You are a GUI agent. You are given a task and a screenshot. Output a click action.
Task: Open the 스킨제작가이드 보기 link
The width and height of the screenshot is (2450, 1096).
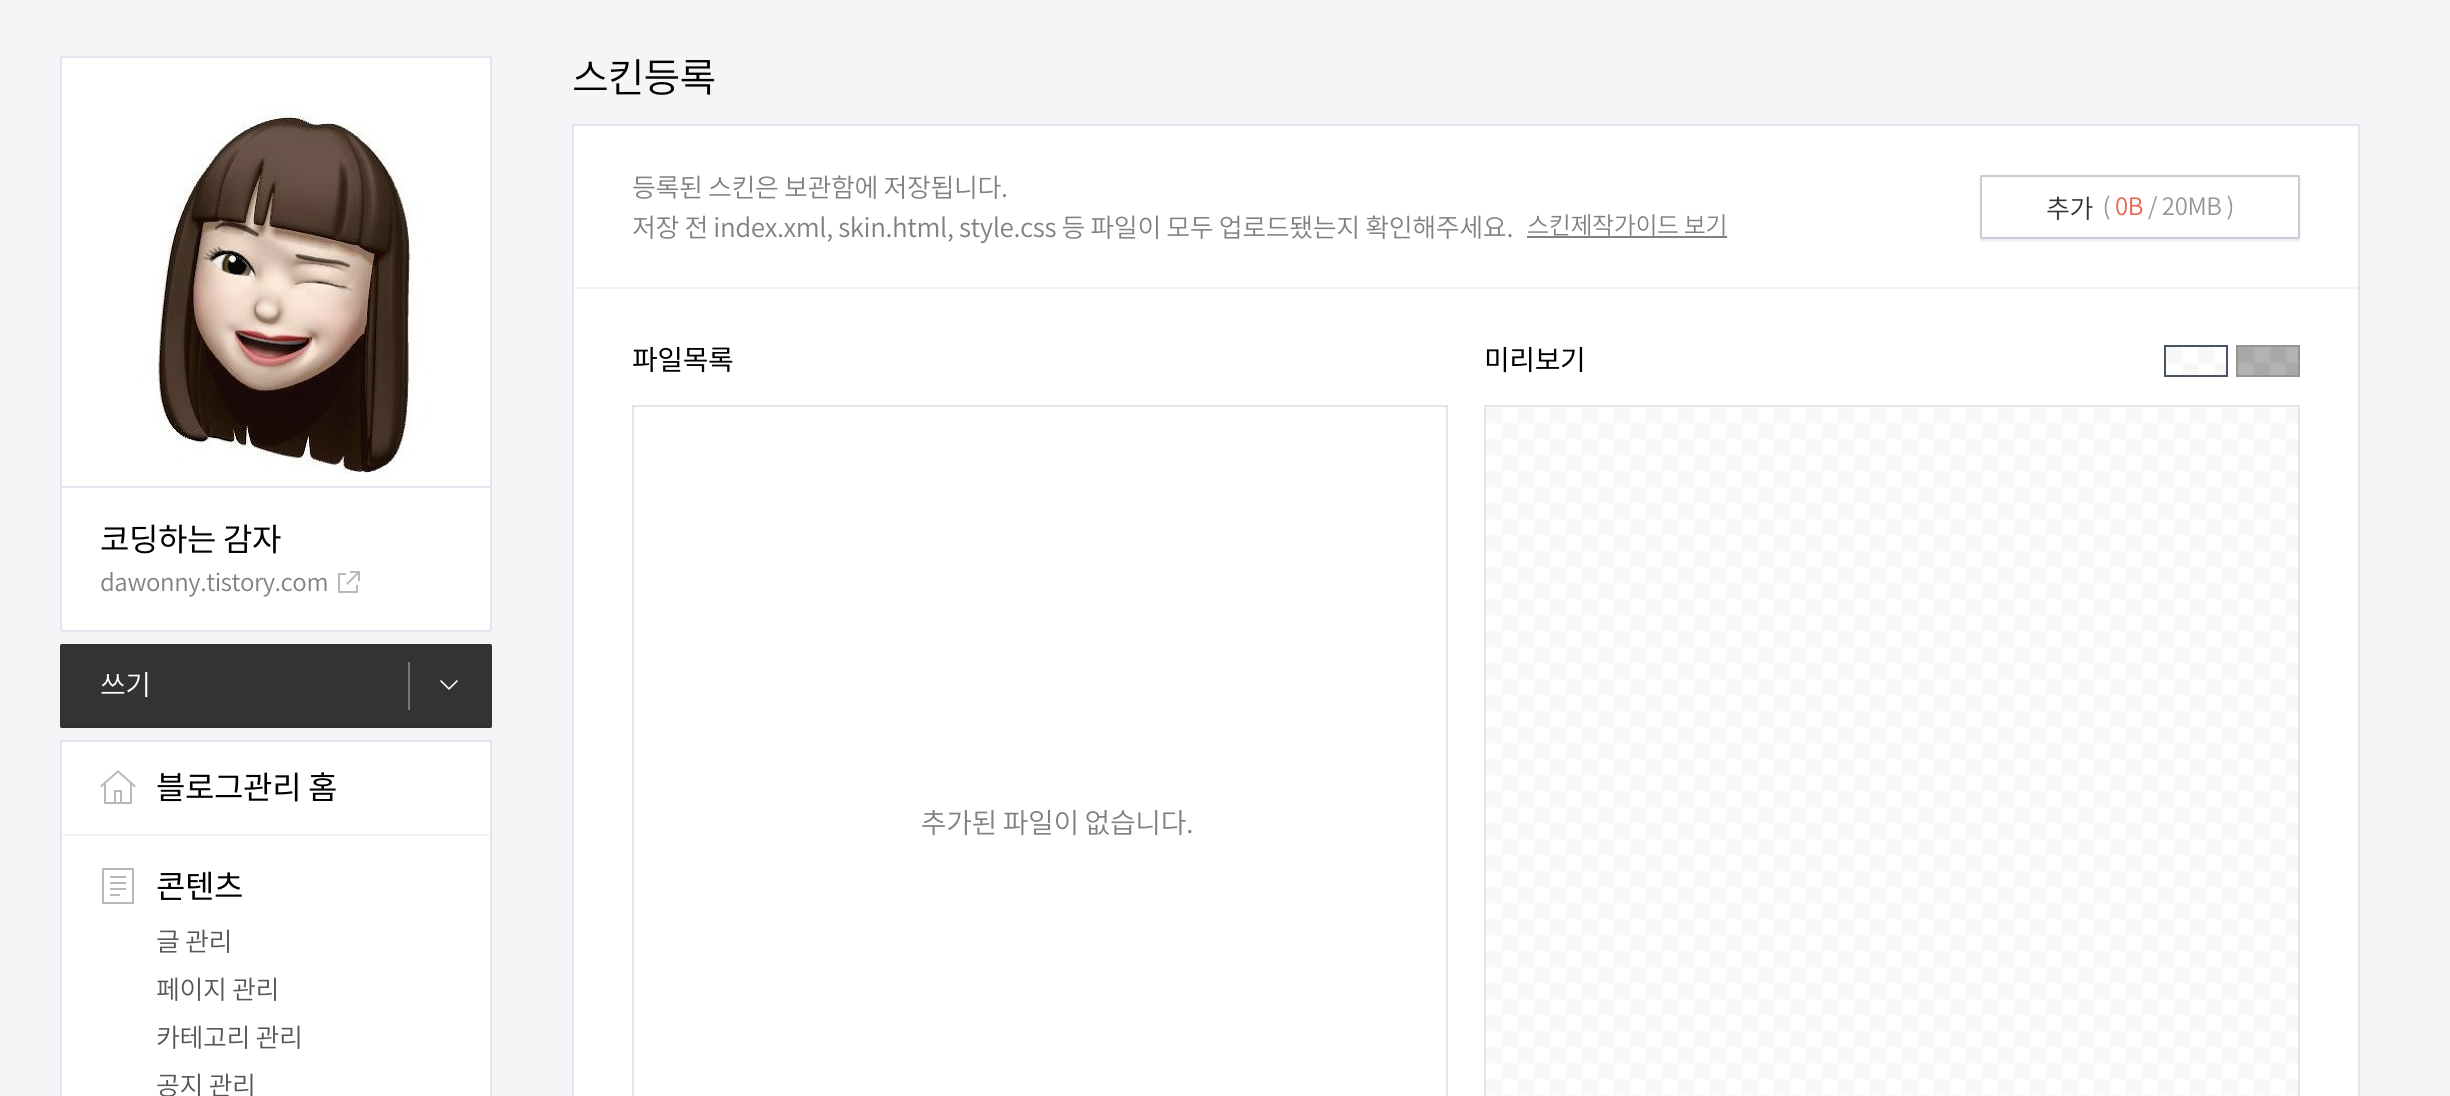1626,226
